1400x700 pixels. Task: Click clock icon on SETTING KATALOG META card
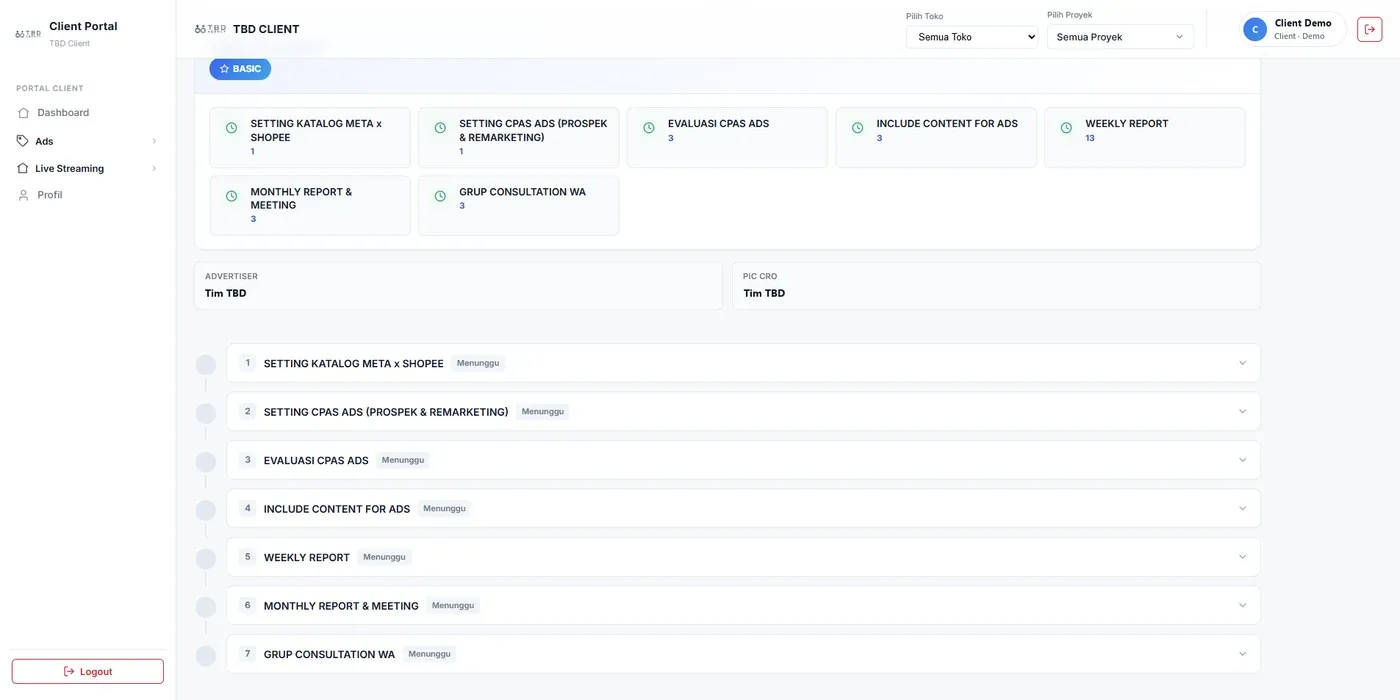231,128
